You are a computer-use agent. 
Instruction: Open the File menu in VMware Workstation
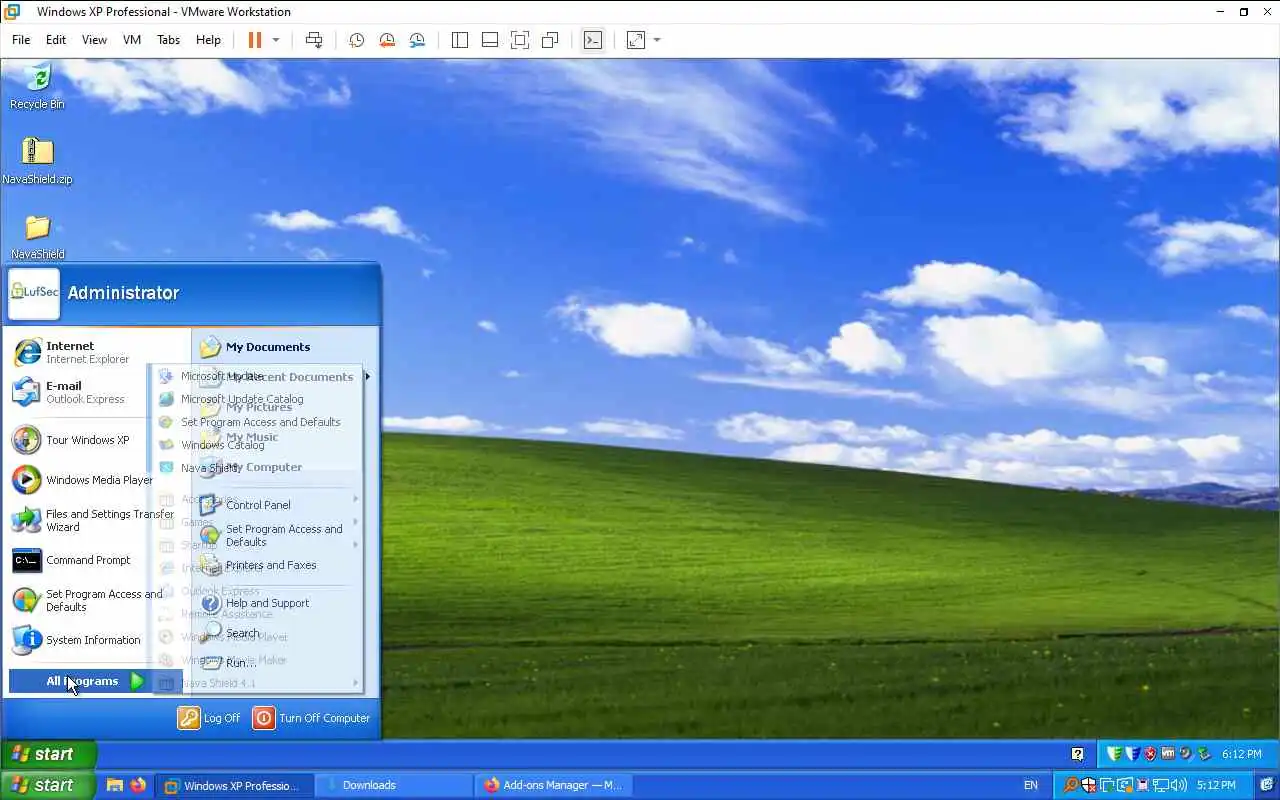click(x=21, y=40)
